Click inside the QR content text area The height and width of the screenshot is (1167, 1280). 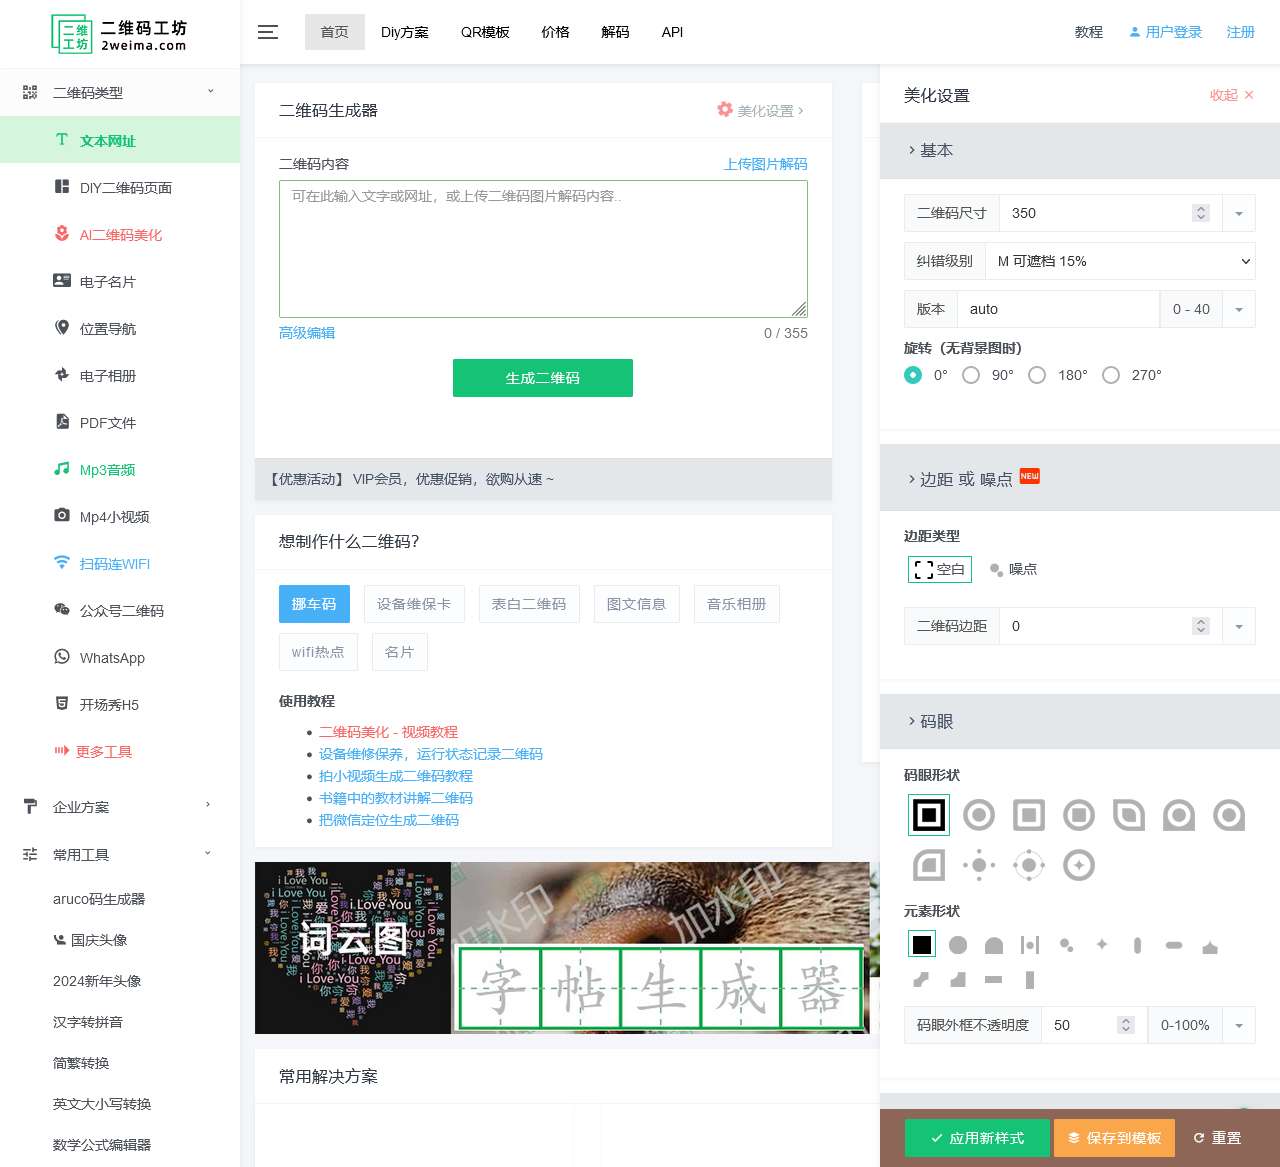pos(542,248)
